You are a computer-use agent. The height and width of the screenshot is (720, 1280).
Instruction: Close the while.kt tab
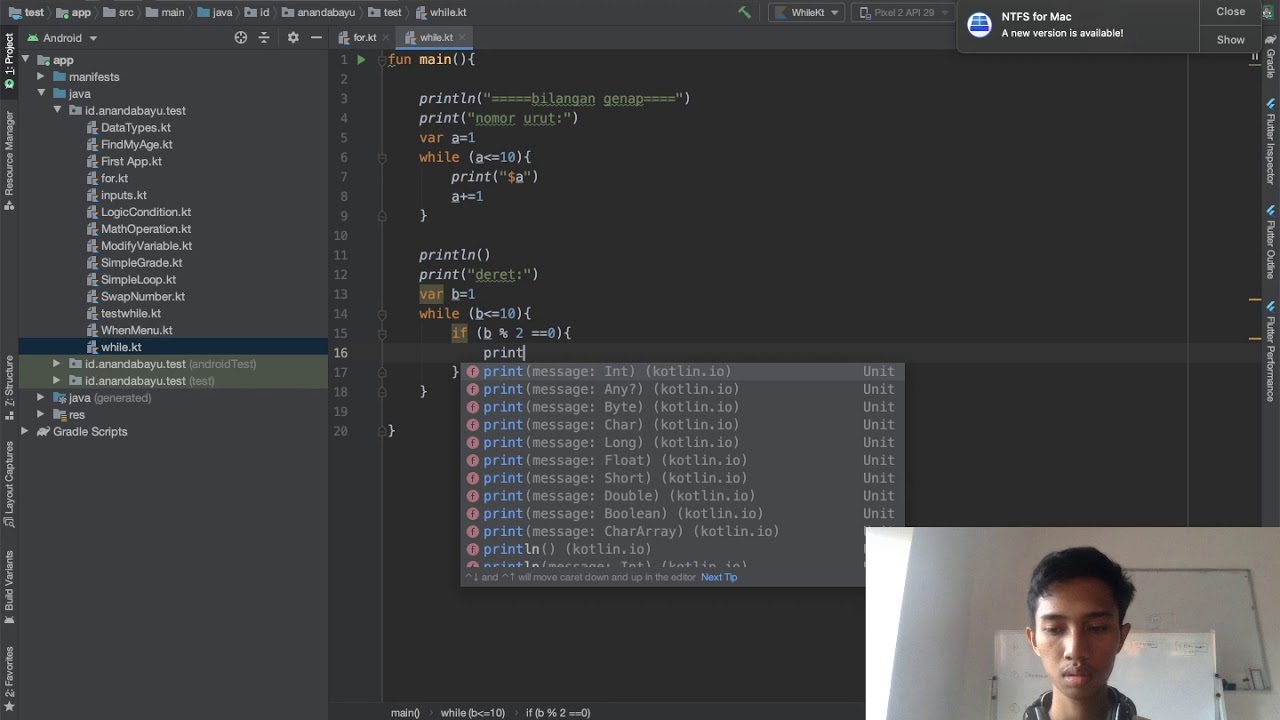click(463, 37)
